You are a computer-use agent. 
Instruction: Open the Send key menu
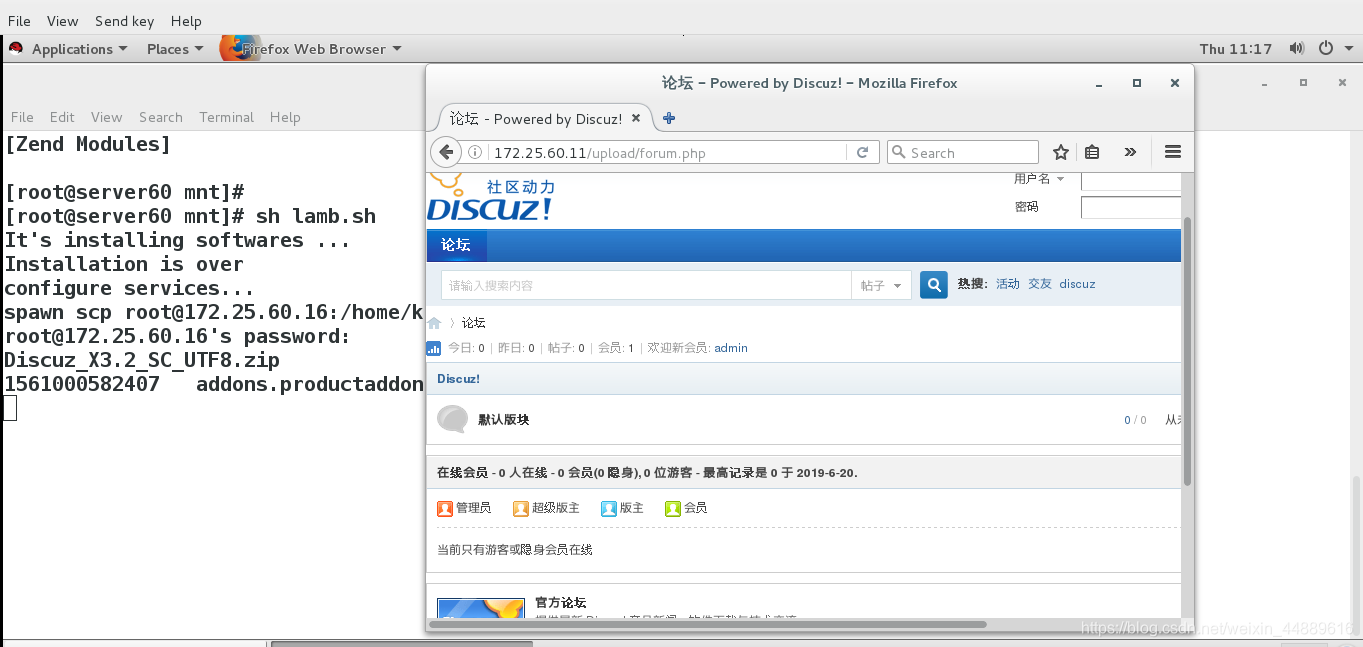coord(125,20)
